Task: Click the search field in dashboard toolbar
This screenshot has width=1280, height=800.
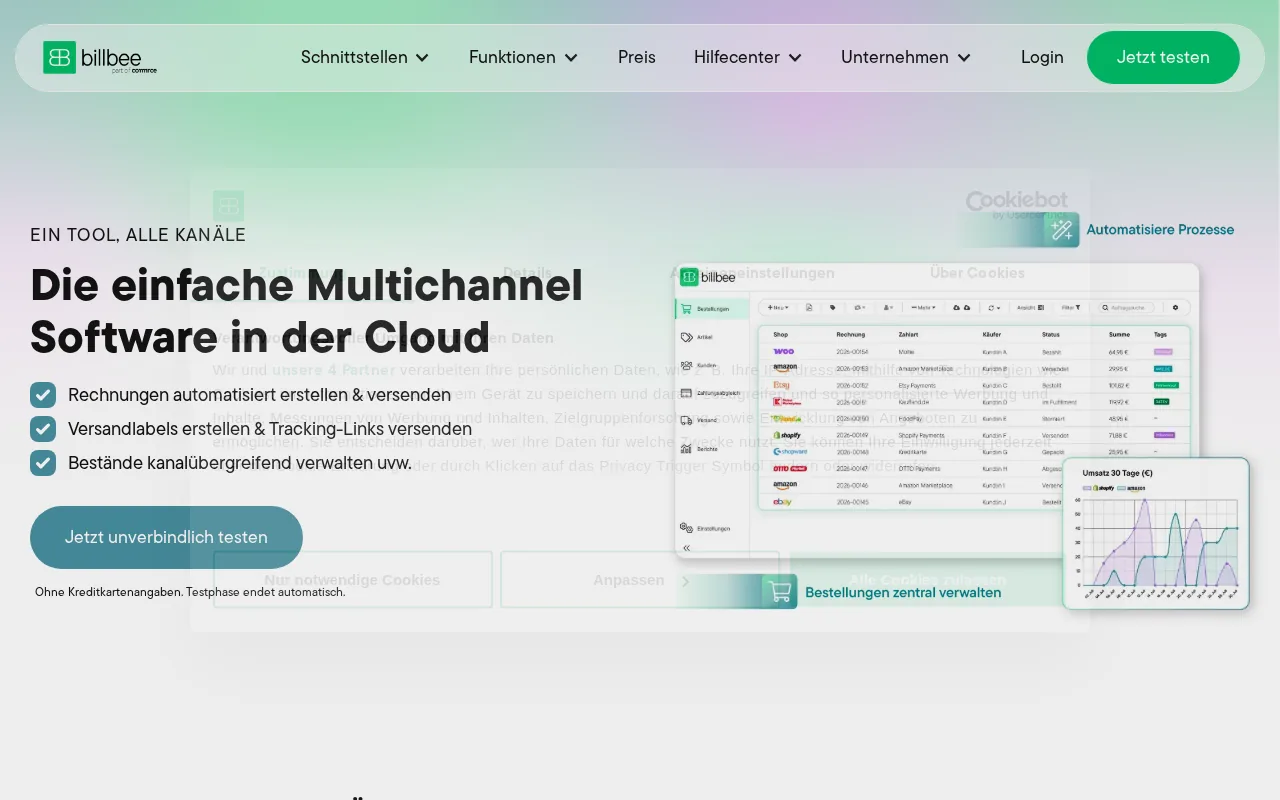Action: click(x=1126, y=308)
